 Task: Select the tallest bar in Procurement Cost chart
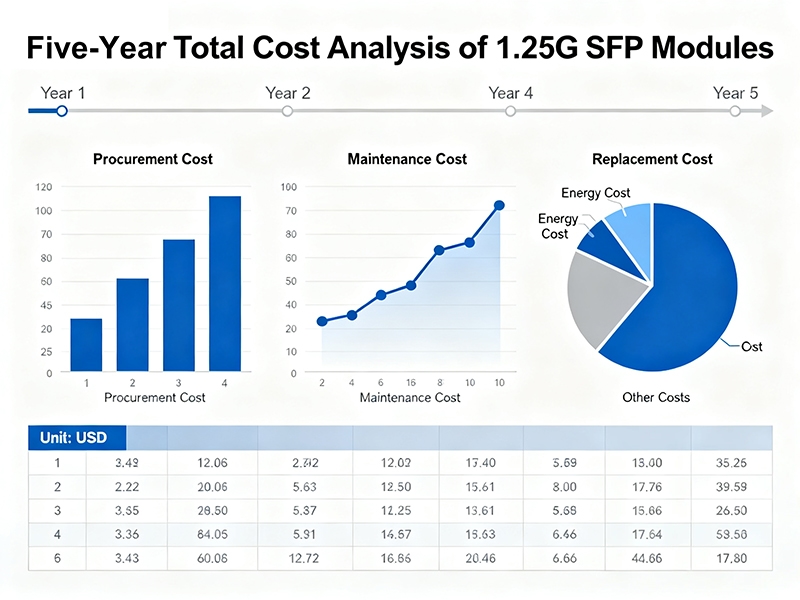tap(224, 283)
